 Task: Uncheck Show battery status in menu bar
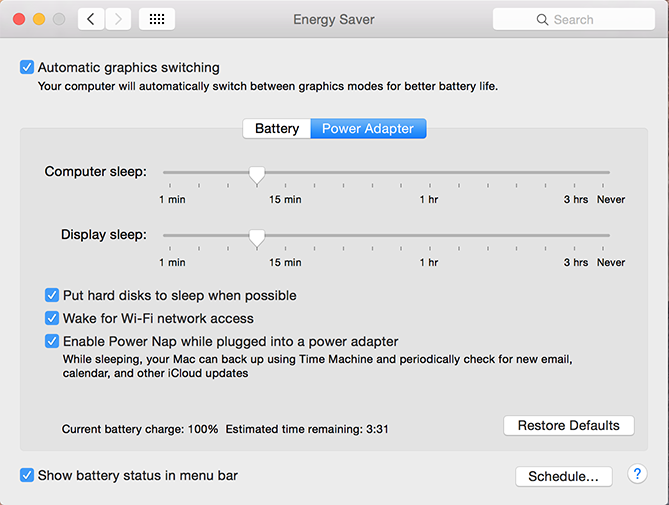26,475
